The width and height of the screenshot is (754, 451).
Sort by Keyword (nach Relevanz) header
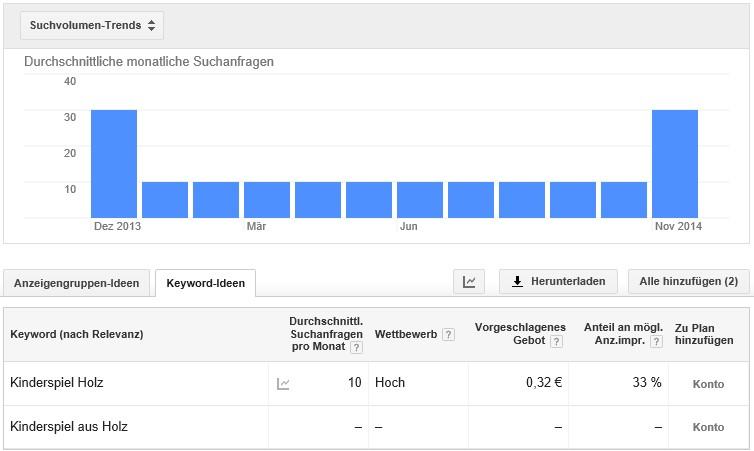76,334
